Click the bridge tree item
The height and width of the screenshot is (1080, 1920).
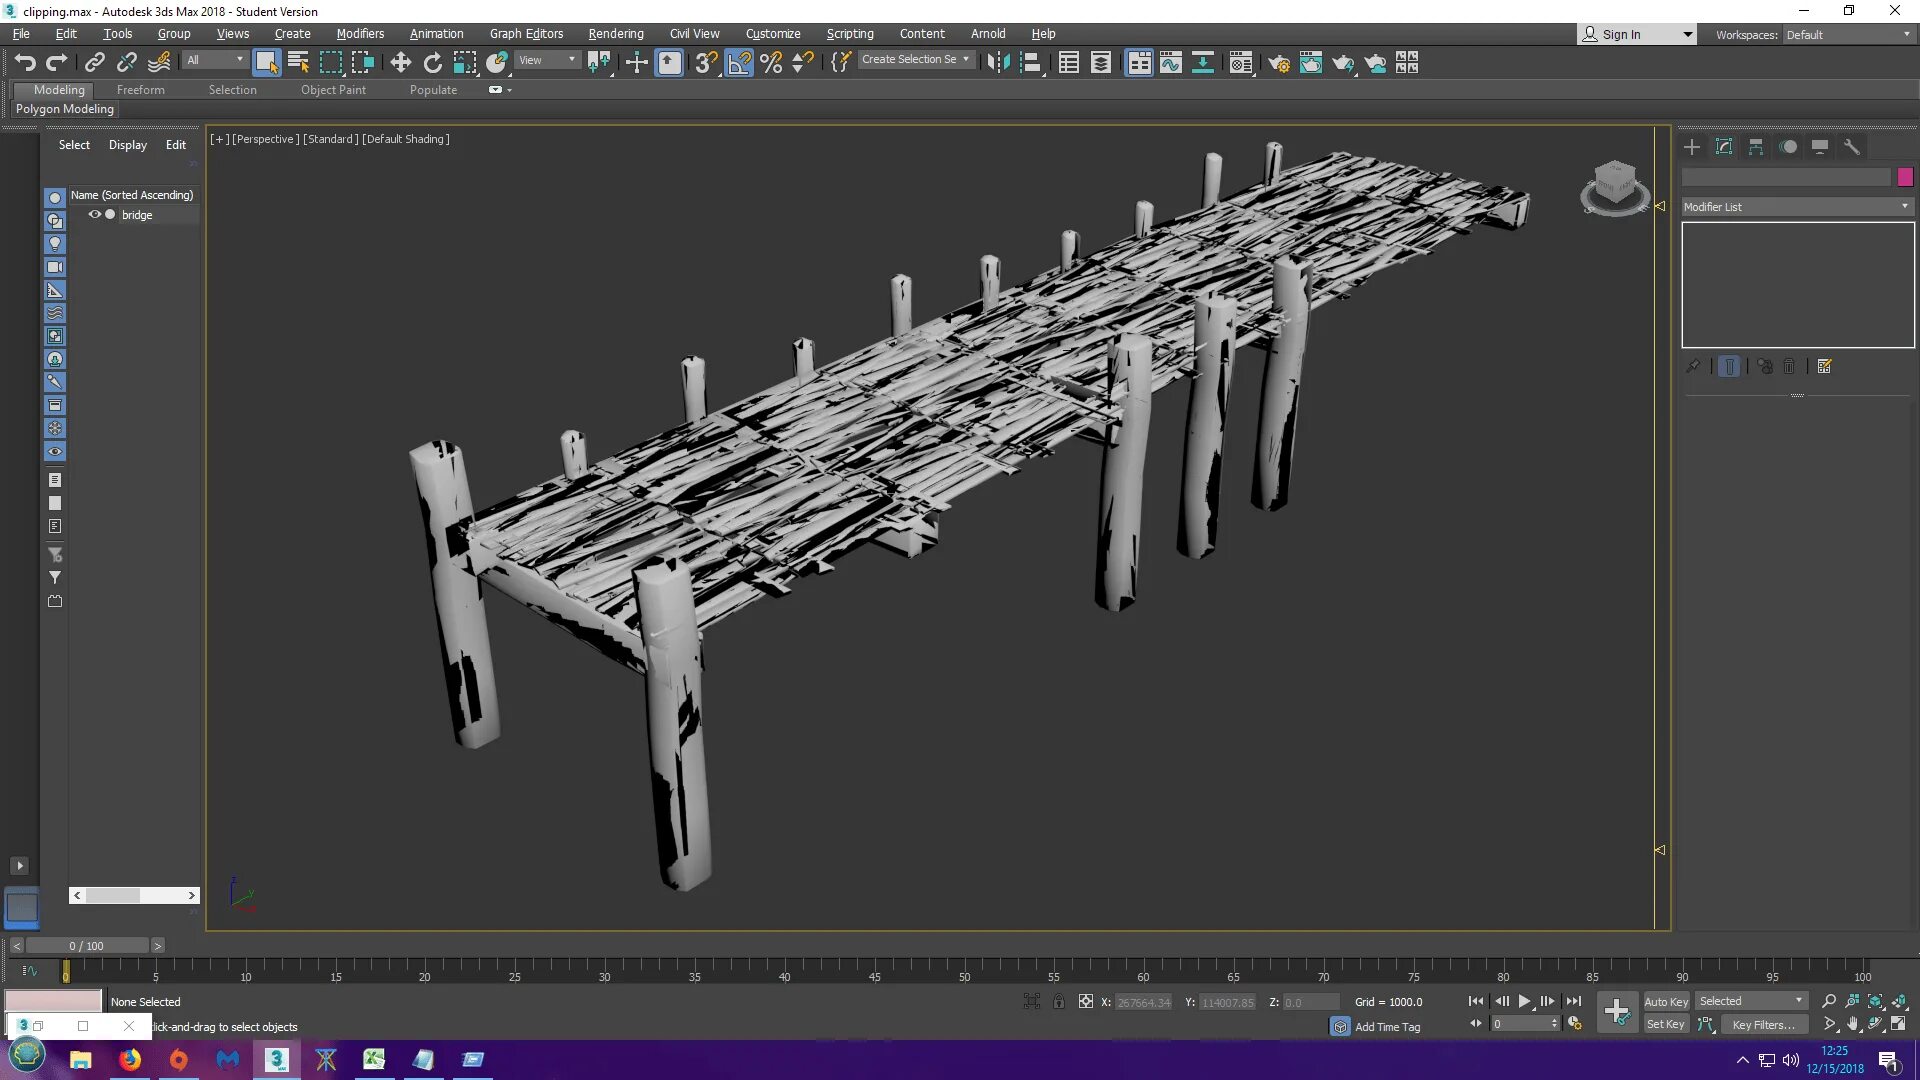click(x=137, y=214)
